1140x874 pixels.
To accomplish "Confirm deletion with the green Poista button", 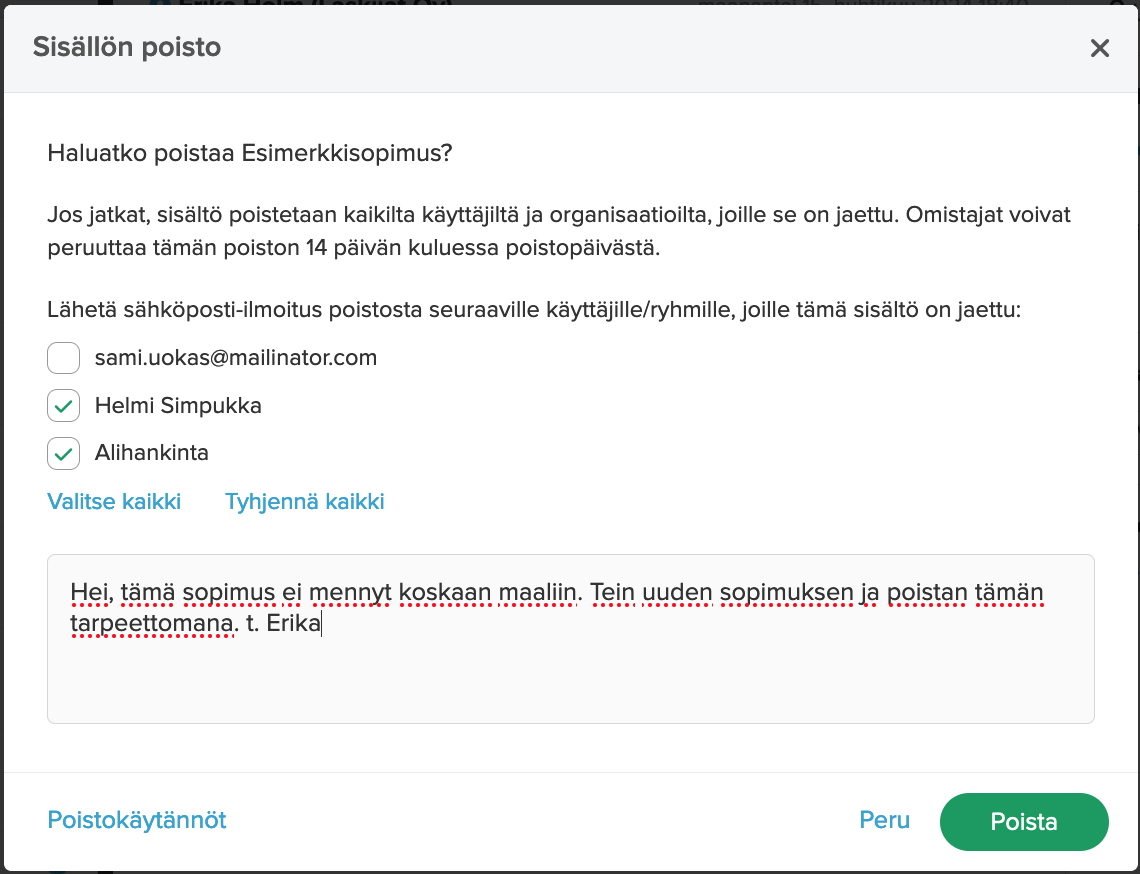I will (1024, 822).
